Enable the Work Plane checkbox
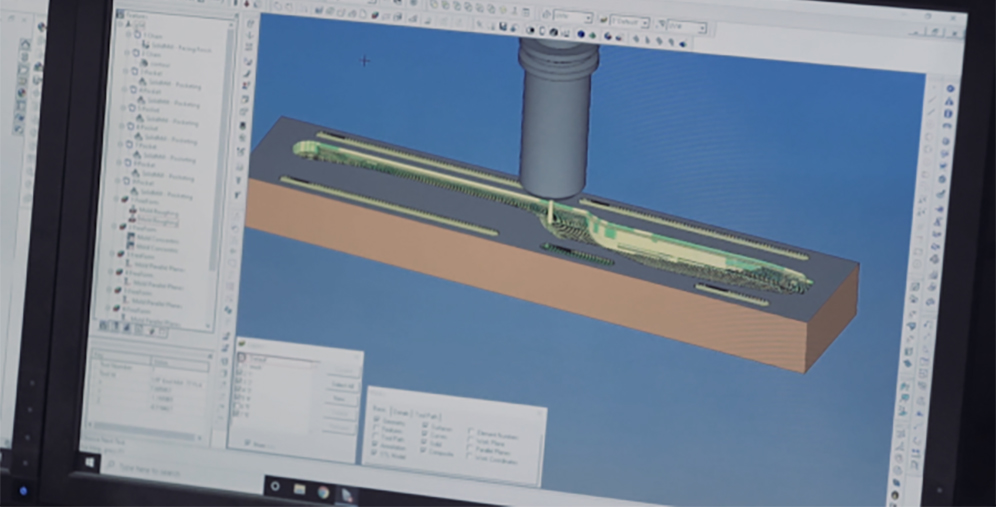 pyautogui.click(x=471, y=440)
